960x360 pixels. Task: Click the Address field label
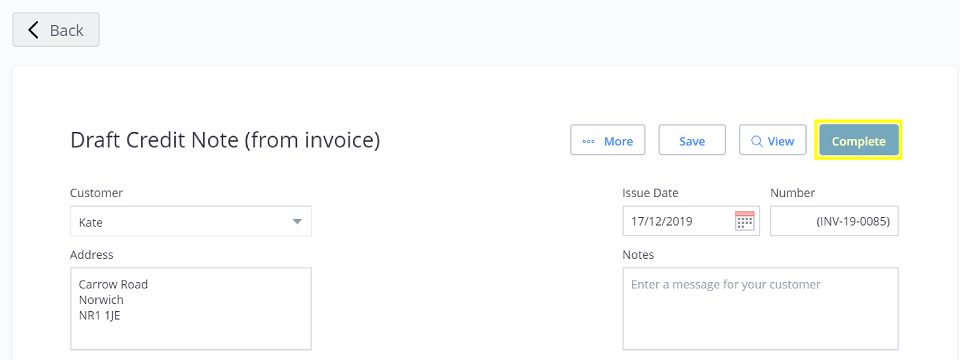pyautogui.click(x=92, y=255)
